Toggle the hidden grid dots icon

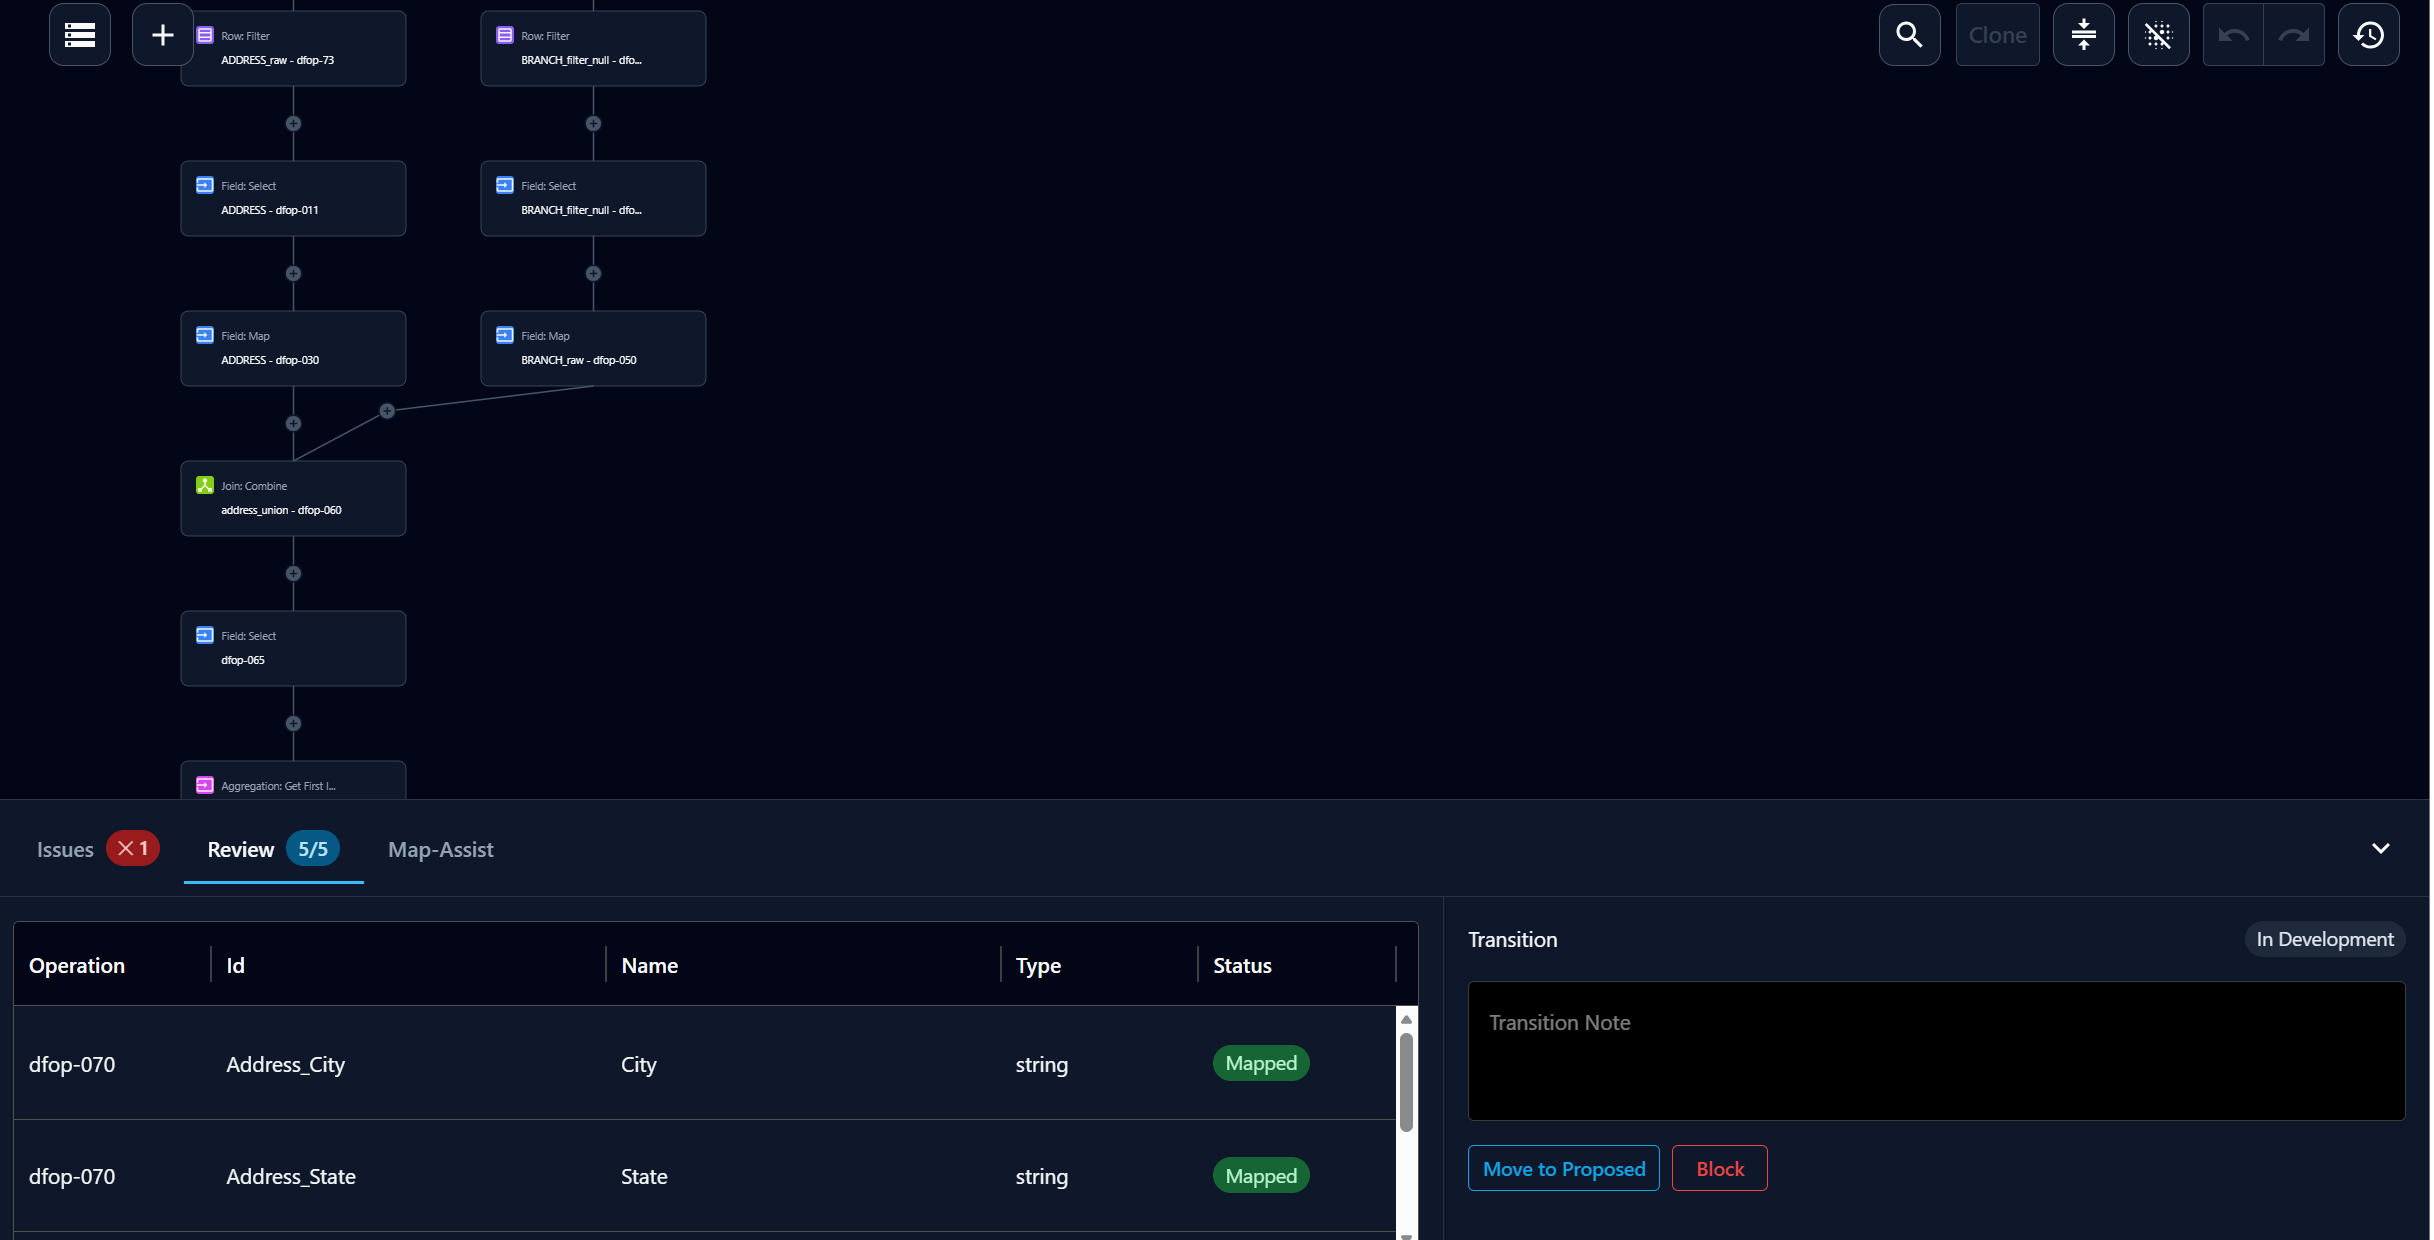click(2158, 35)
